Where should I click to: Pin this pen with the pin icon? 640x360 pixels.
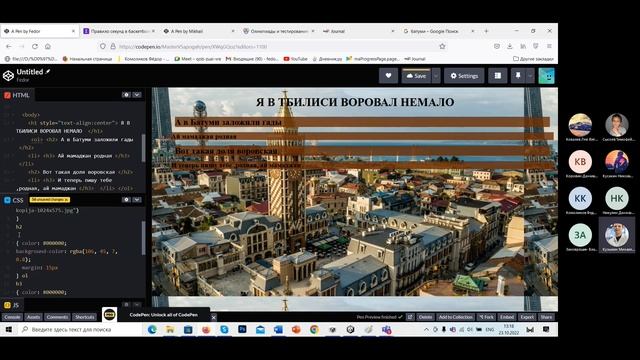(518, 76)
